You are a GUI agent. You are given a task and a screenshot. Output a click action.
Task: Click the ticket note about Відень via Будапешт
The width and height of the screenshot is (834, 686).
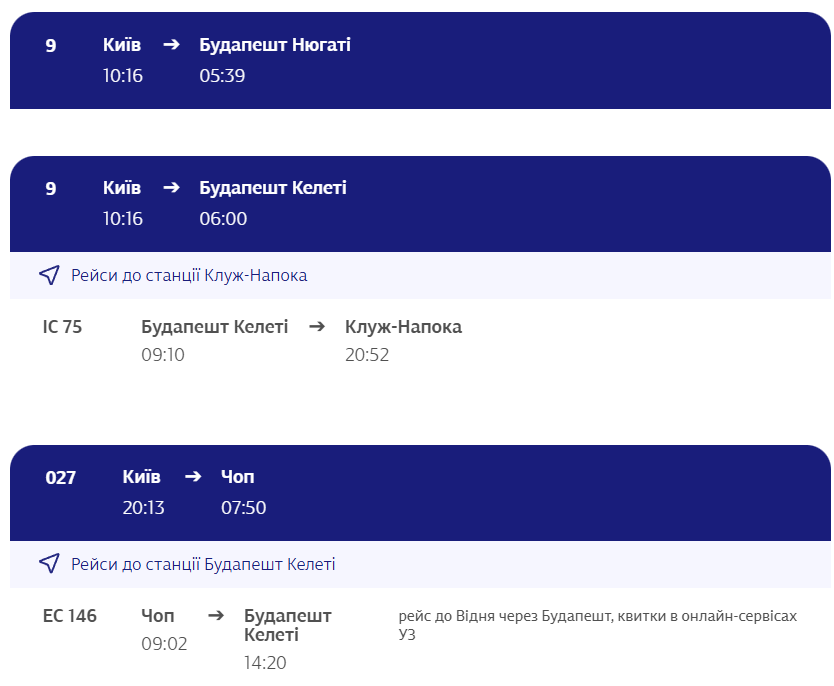[x=597, y=625]
